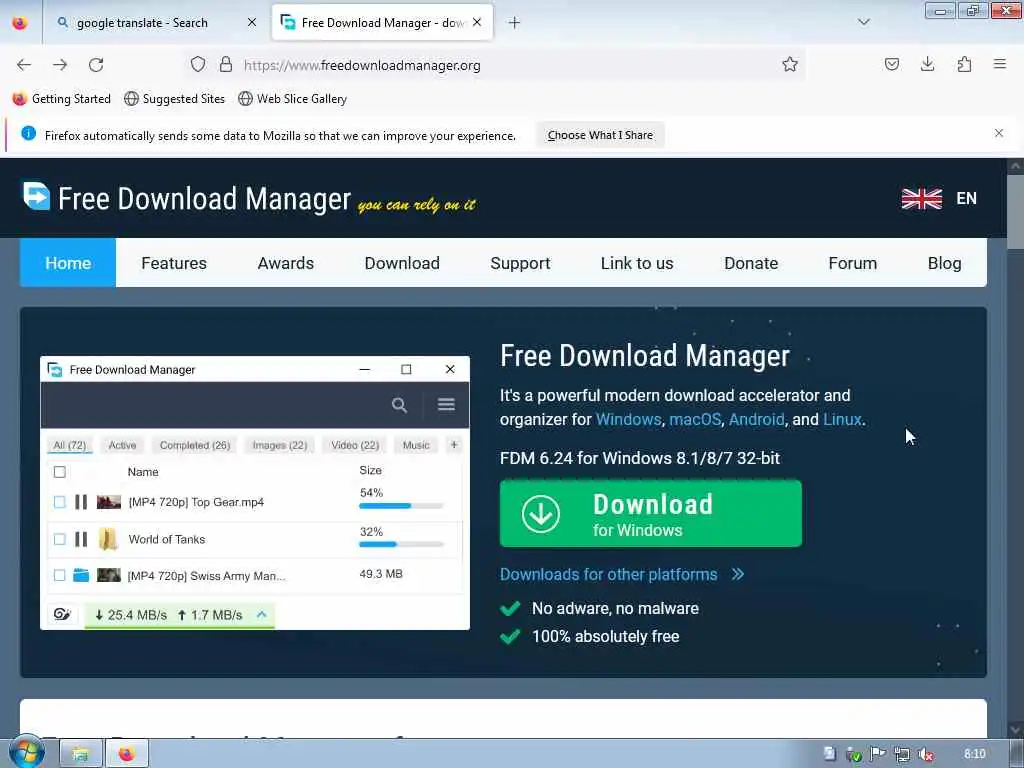The height and width of the screenshot is (768, 1024).
Task: Dismiss the Firefox data sharing notification
Action: 999,133
